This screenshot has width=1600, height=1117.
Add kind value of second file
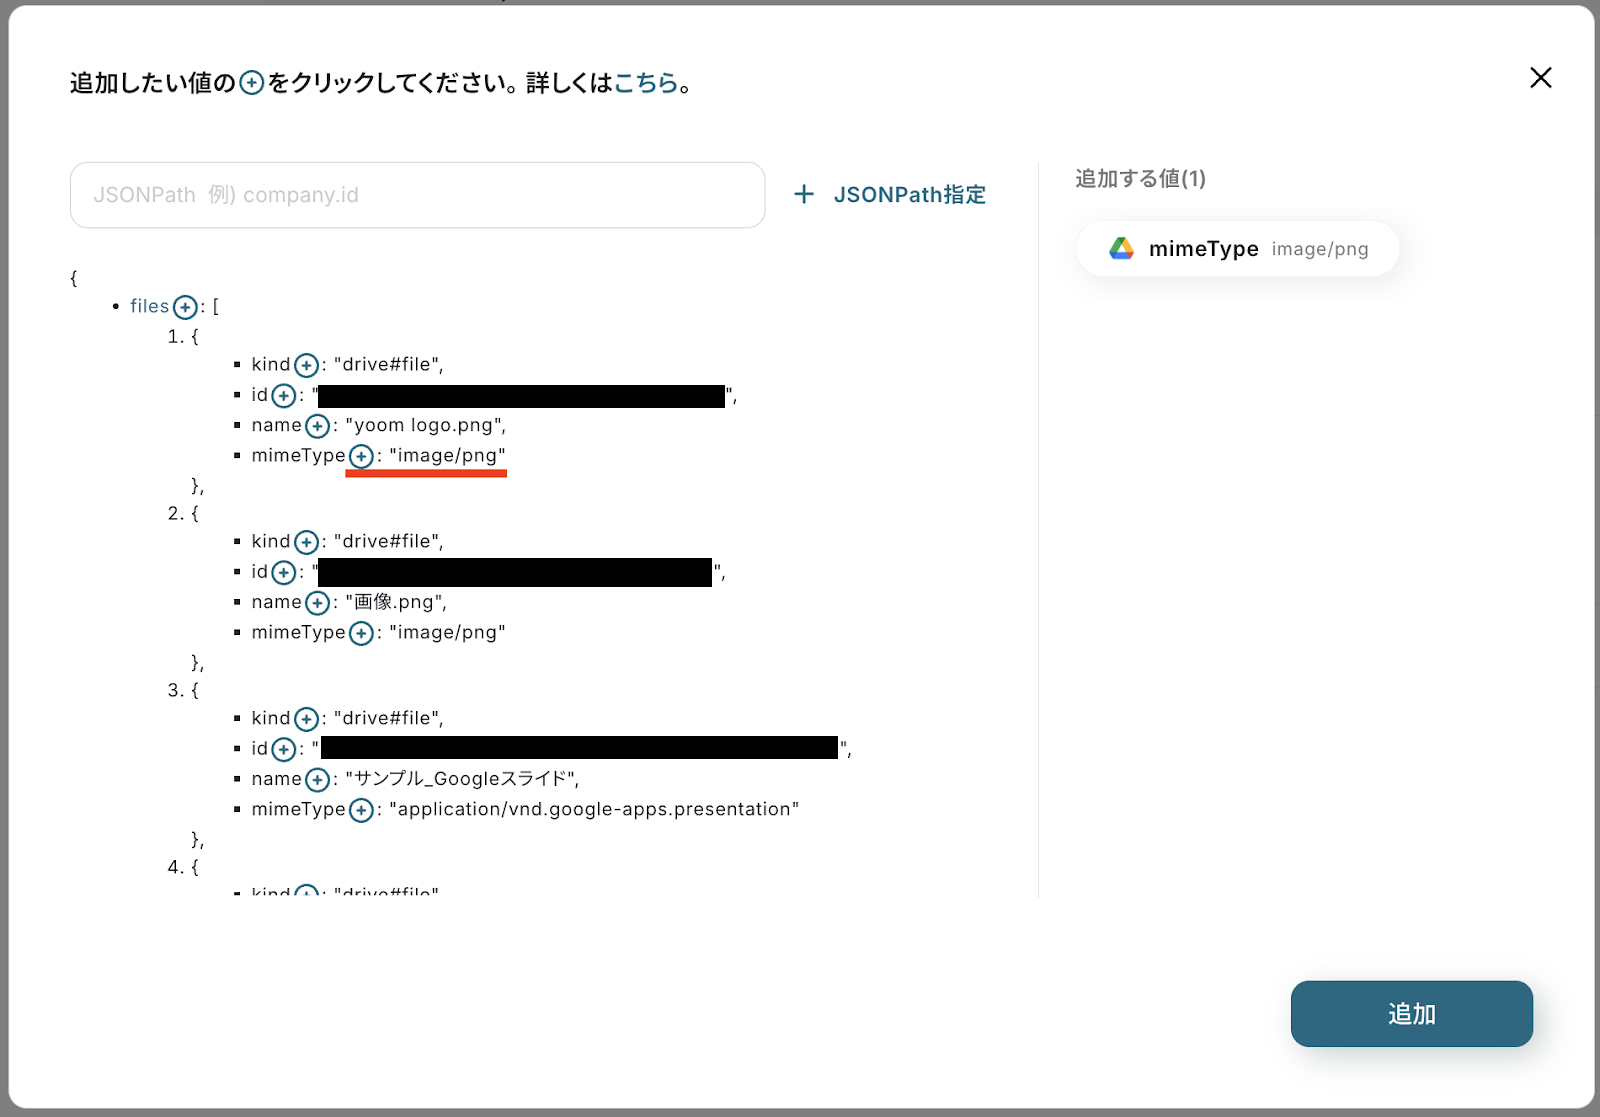(x=306, y=542)
